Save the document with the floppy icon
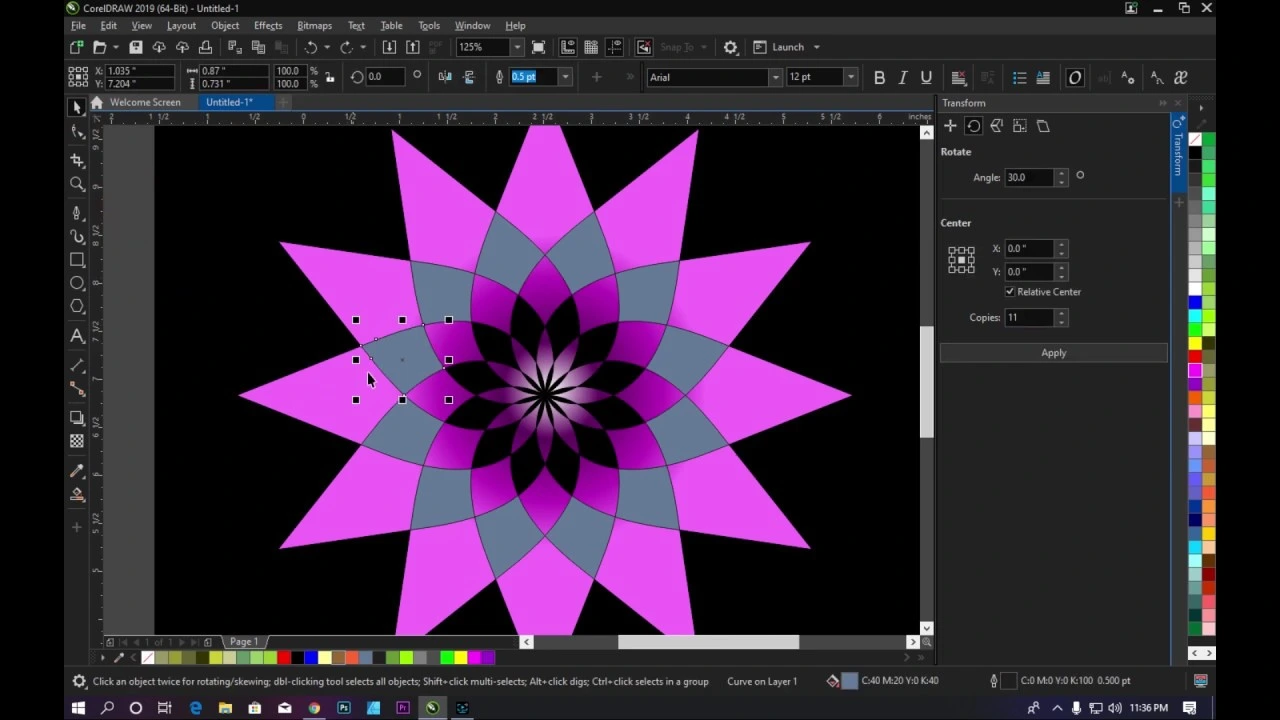The height and width of the screenshot is (720, 1280). click(x=135, y=47)
